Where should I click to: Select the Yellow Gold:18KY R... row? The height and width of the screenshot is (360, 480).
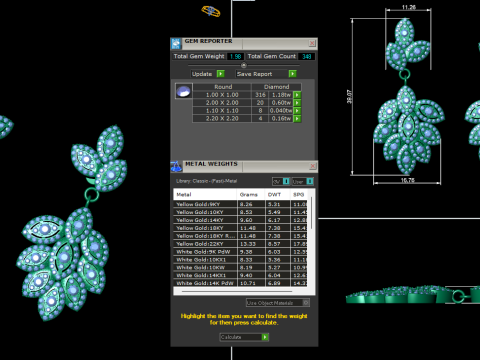pos(240,236)
